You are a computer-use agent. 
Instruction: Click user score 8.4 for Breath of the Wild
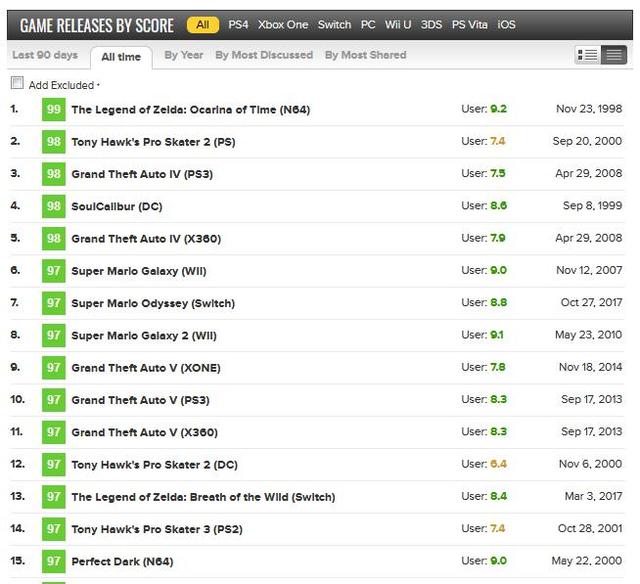pos(498,496)
